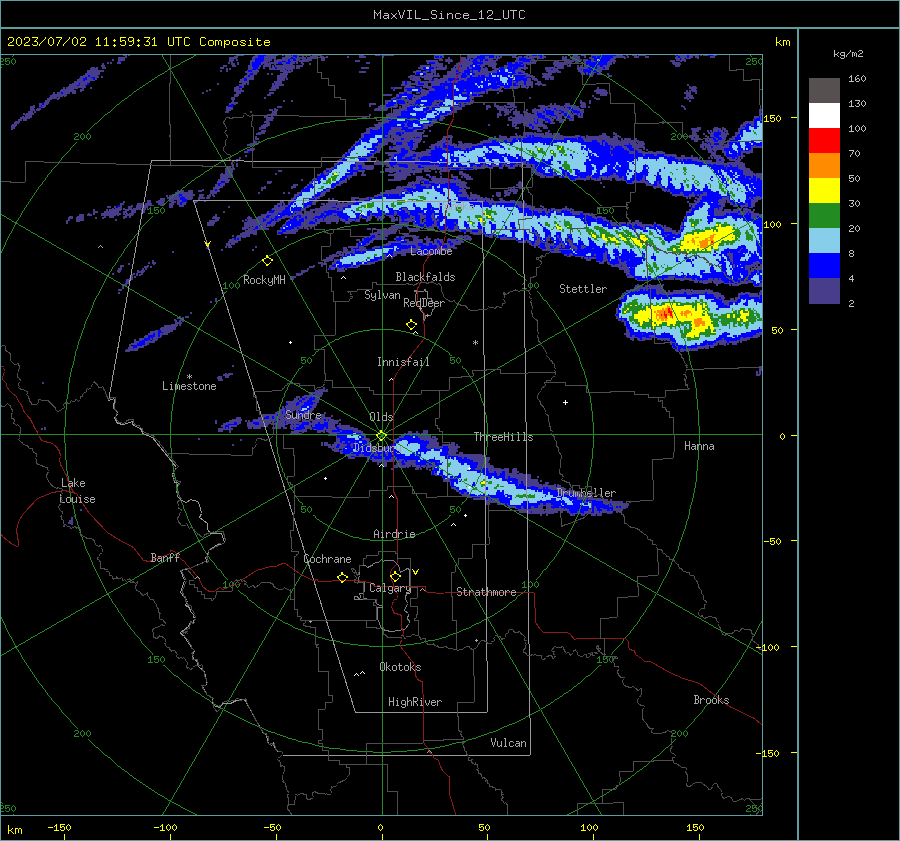Click the legend value 70
900x841 pixels.
(x=854, y=154)
